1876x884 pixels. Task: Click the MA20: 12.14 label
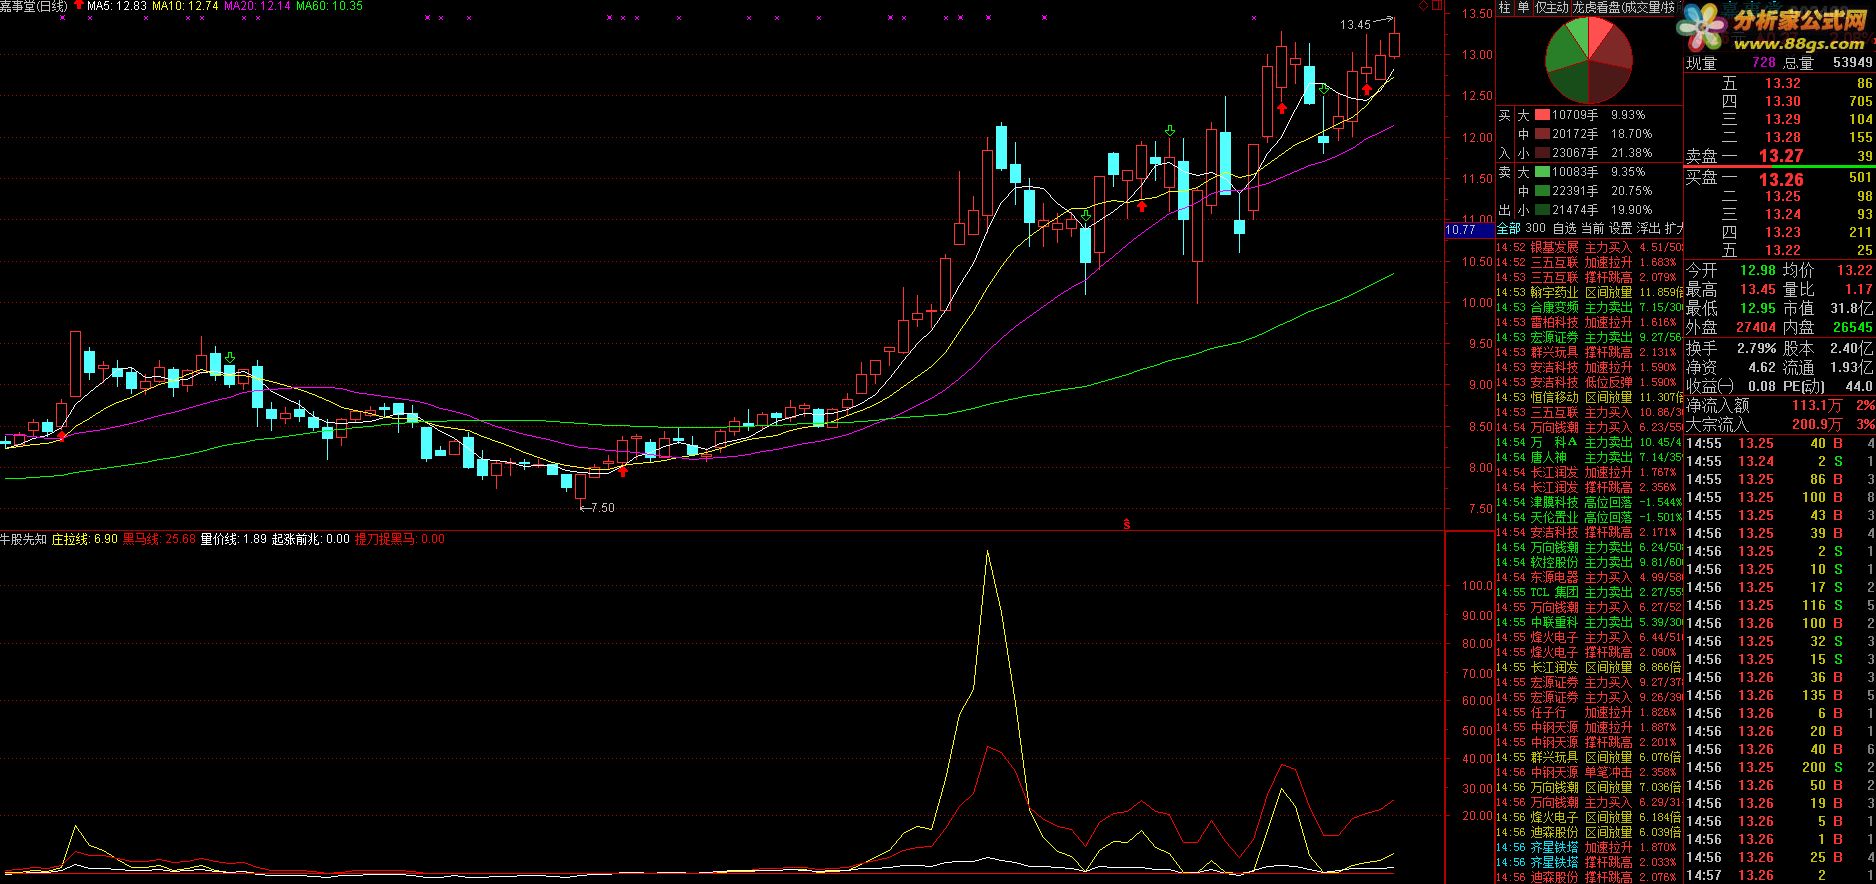pos(258,6)
